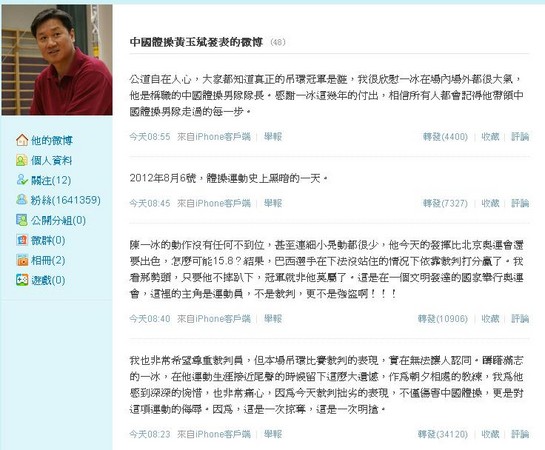Viewport: 545px width, 450px height.
Task: Click the following icon next to 關注(12)
Action: tap(22, 180)
